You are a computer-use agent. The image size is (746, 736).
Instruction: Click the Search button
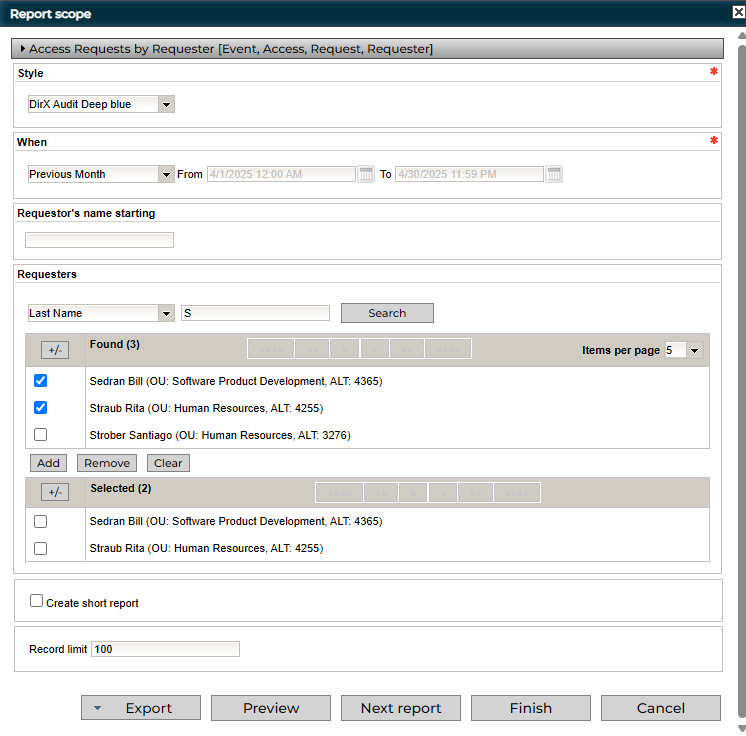[x=387, y=313]
